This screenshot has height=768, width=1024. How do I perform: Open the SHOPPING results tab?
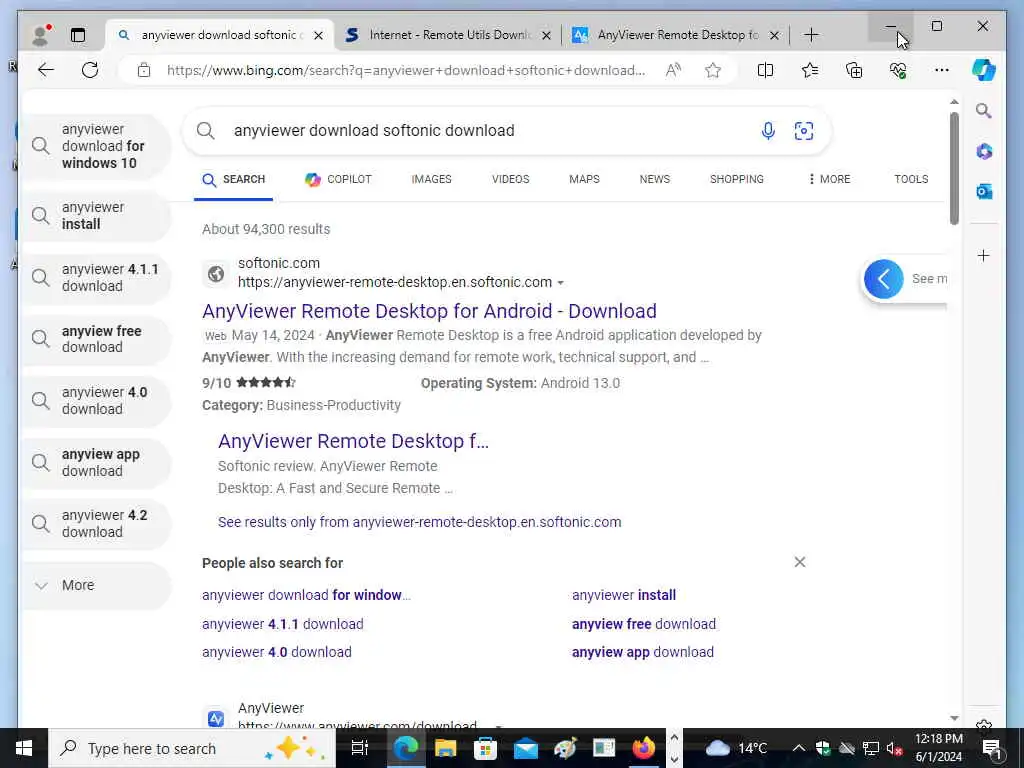(737, 179)
